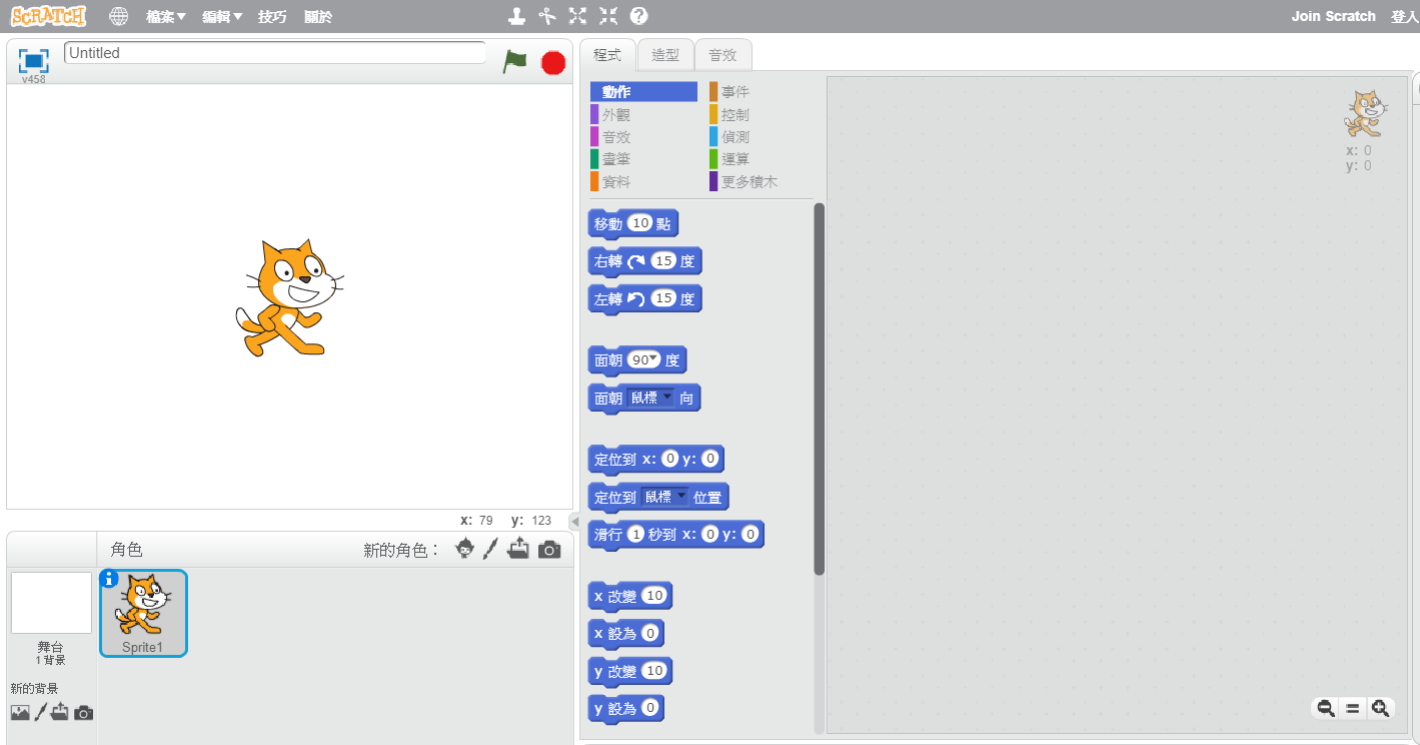Click the blocks palette vertical scrollbar
The image size is (1420, 745).
[819, 389]
